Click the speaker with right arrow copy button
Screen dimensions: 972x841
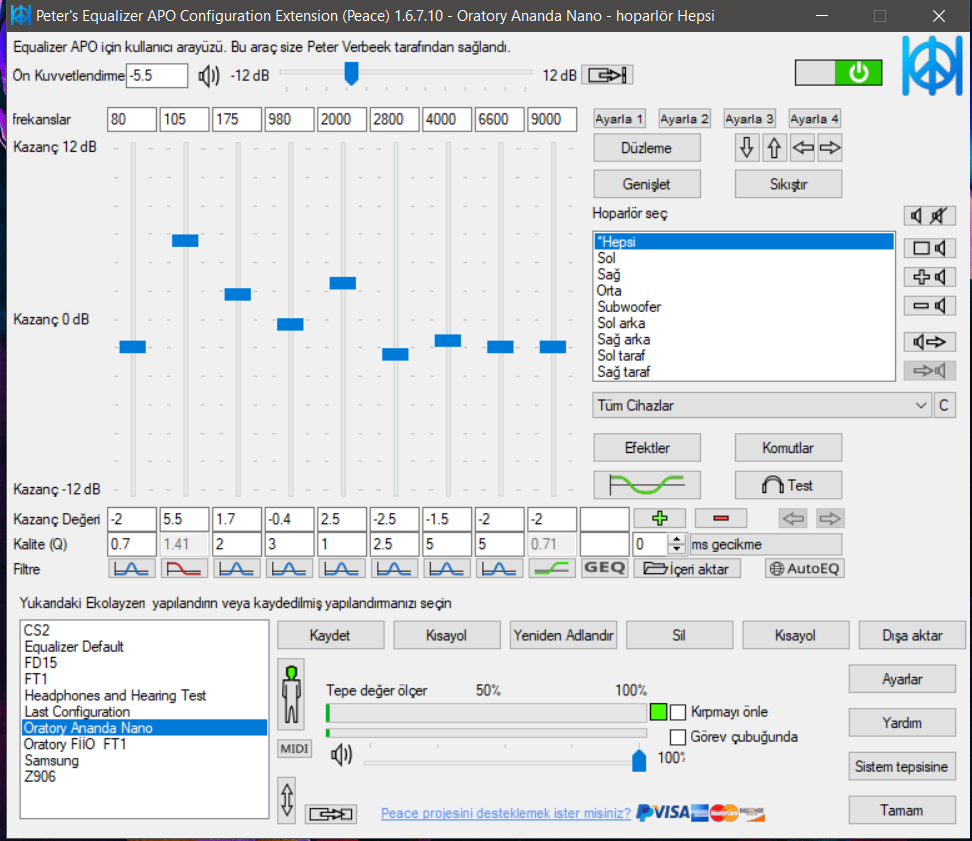click(x=929, y=341)
